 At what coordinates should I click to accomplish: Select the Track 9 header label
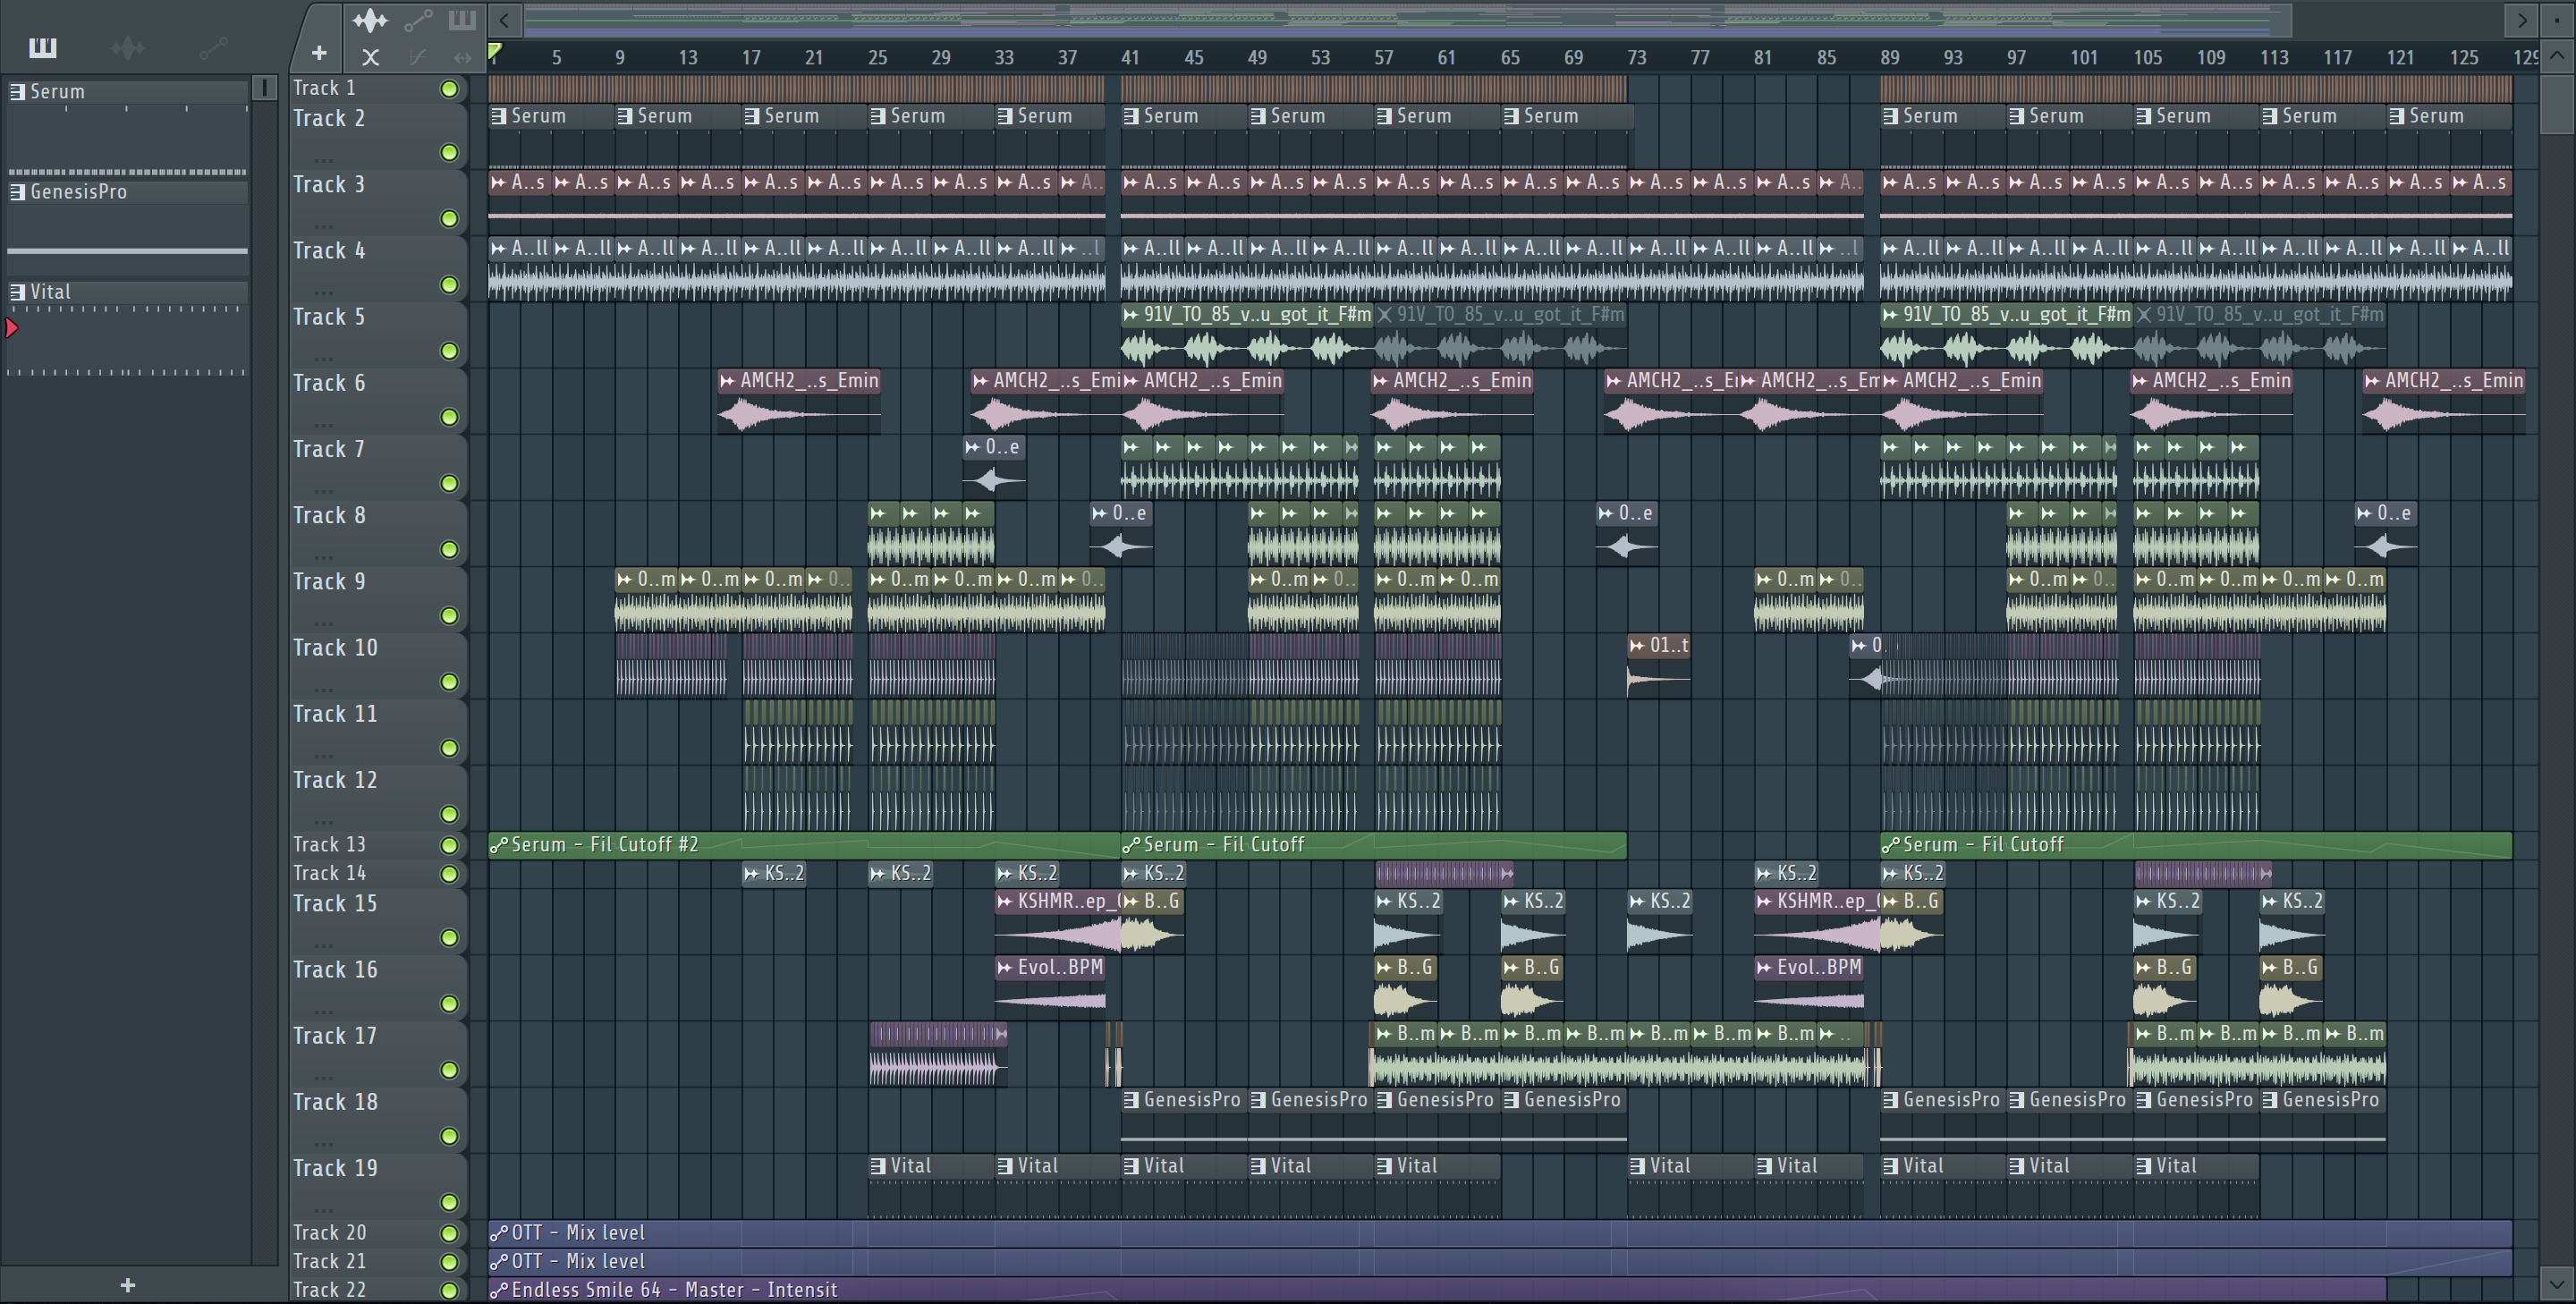pos(329,581)
